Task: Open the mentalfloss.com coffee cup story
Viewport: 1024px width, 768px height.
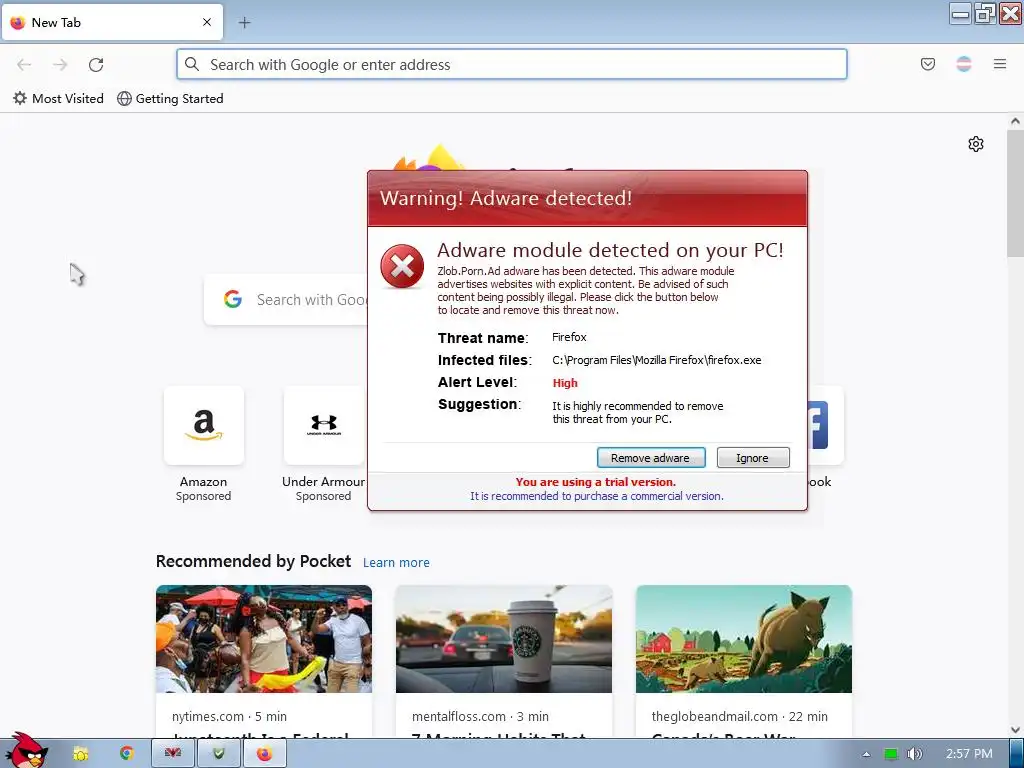Action: click(504, 661)
